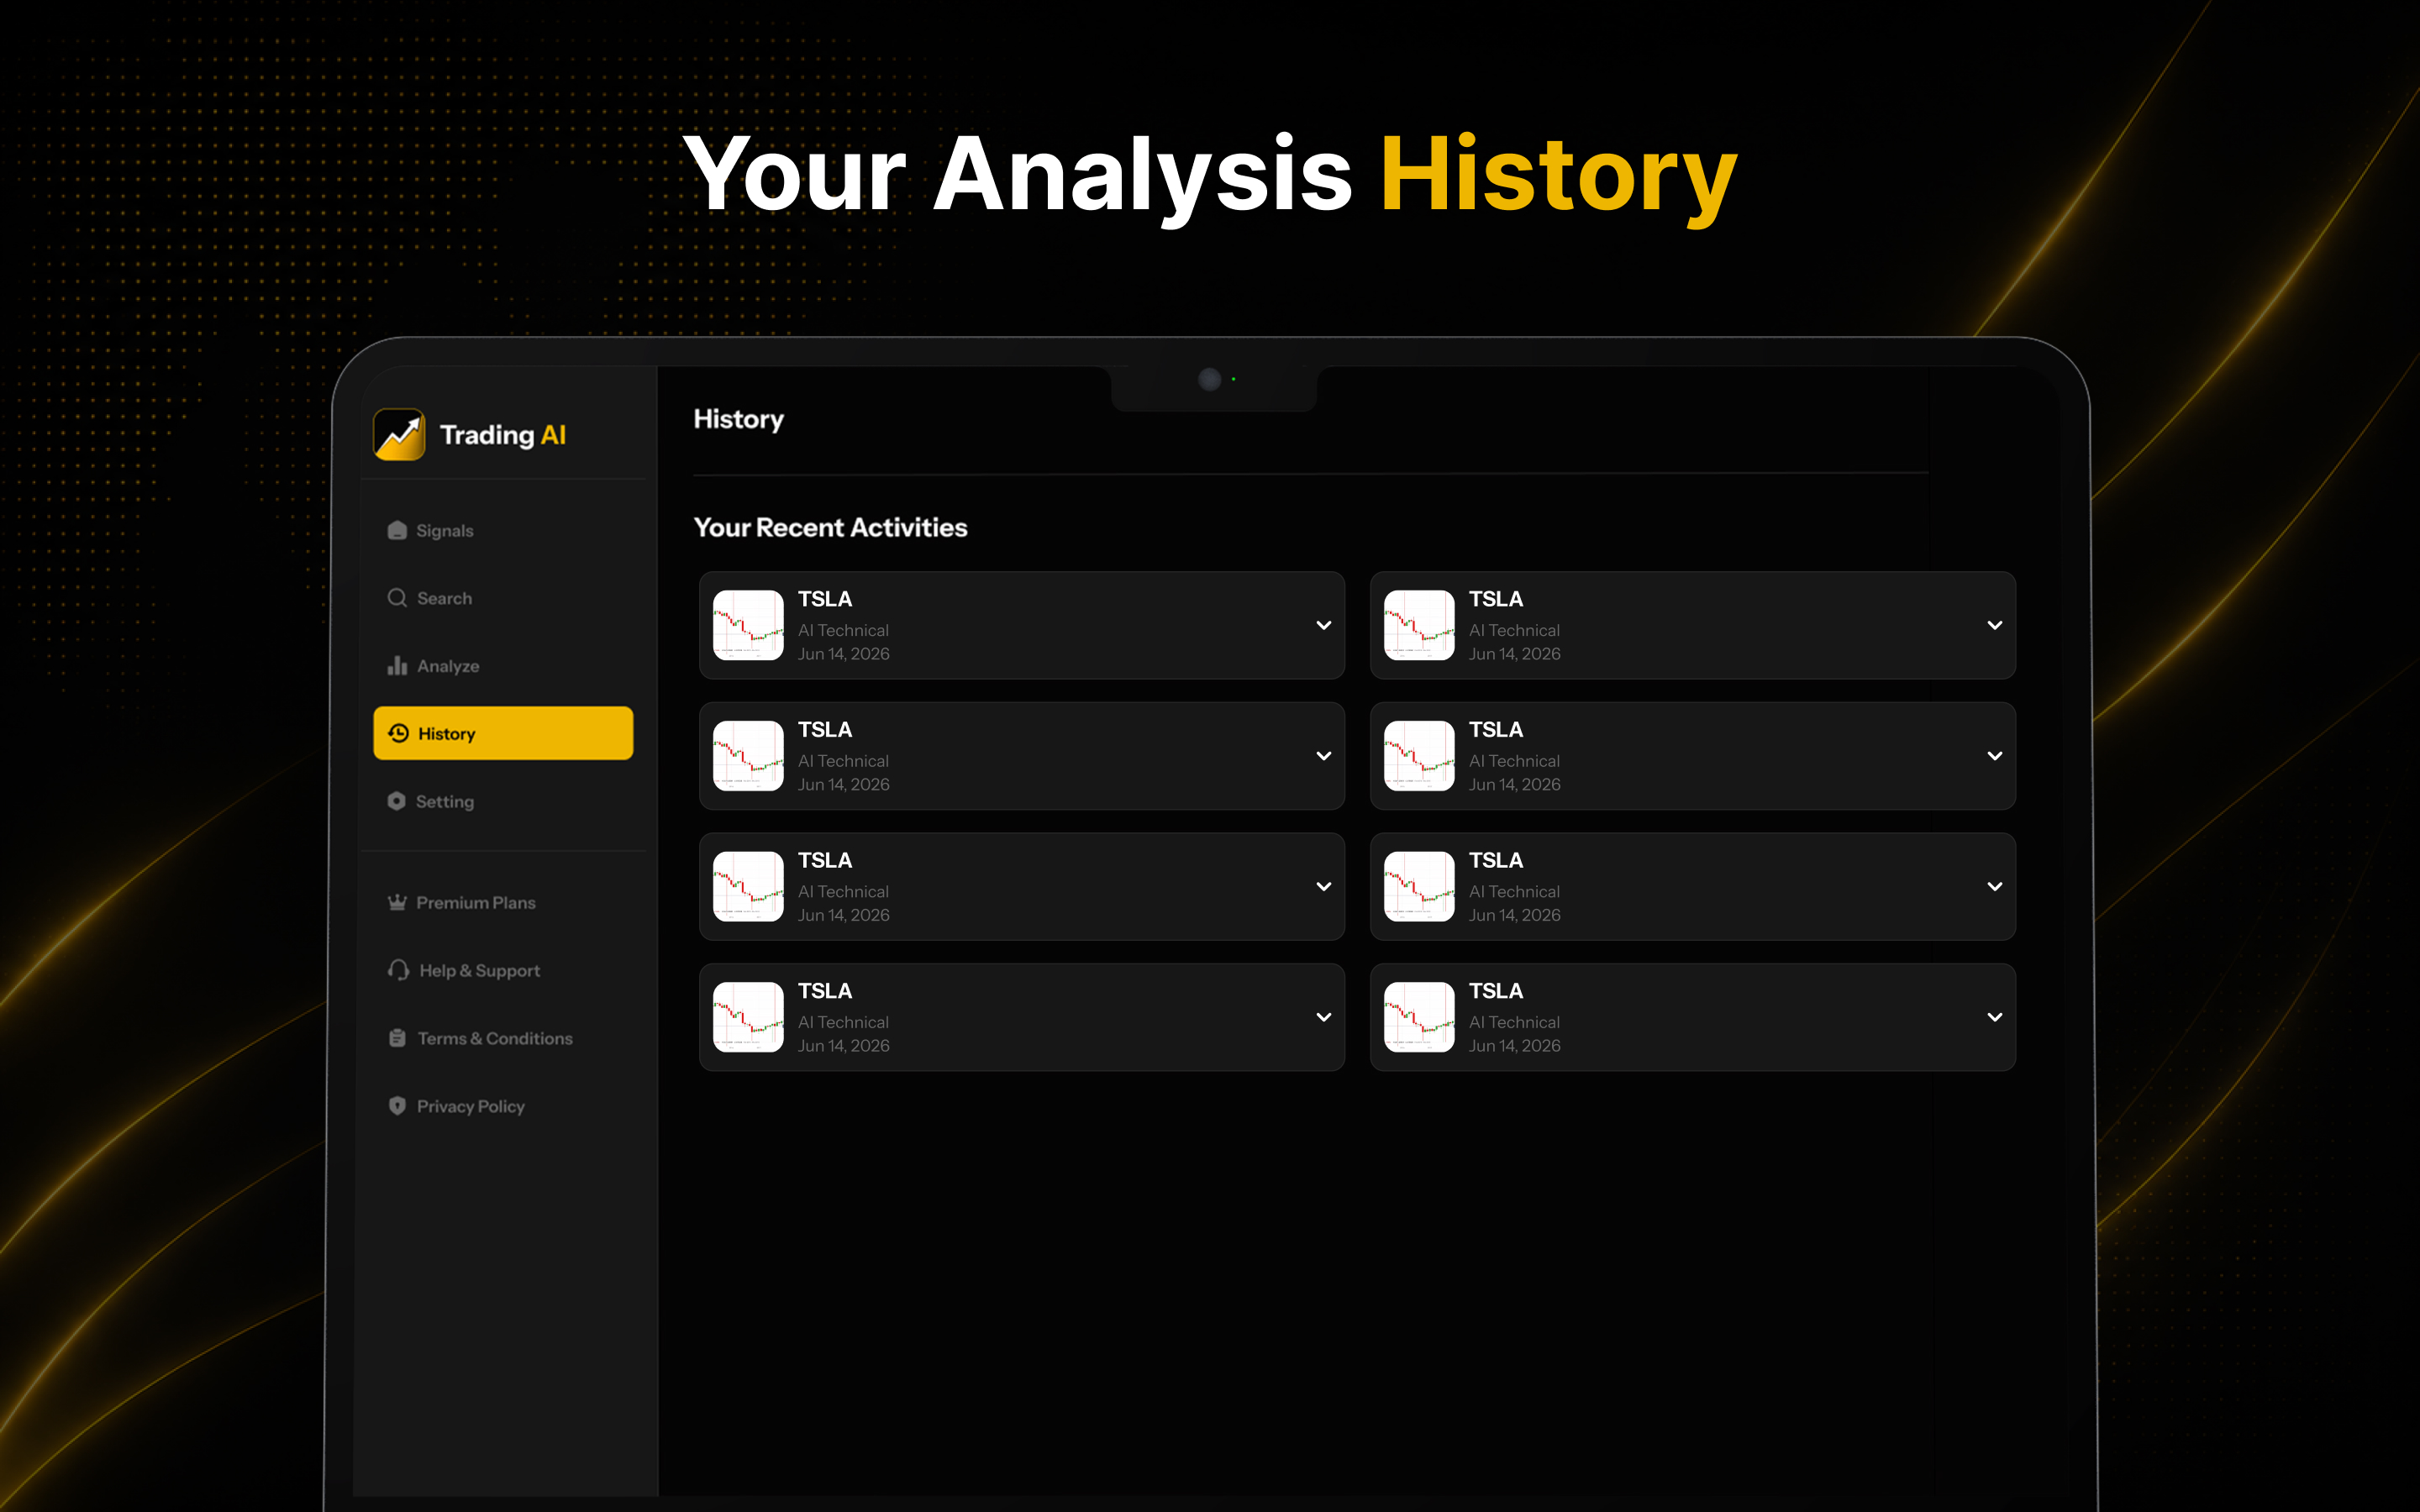The width and height of the screenshot is (2420, 1512).
Task: Click the "History" page header title
Action: point(739,419)
